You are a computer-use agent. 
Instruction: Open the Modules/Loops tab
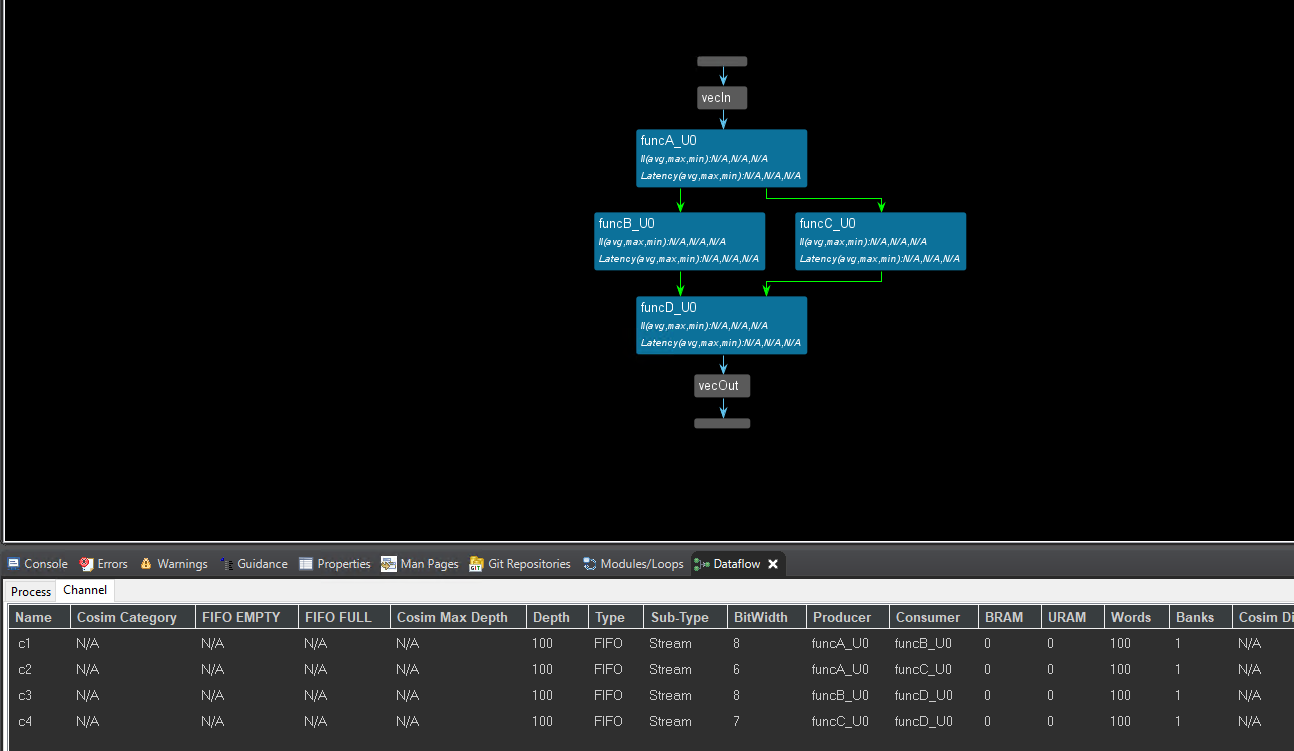point(633,564)
